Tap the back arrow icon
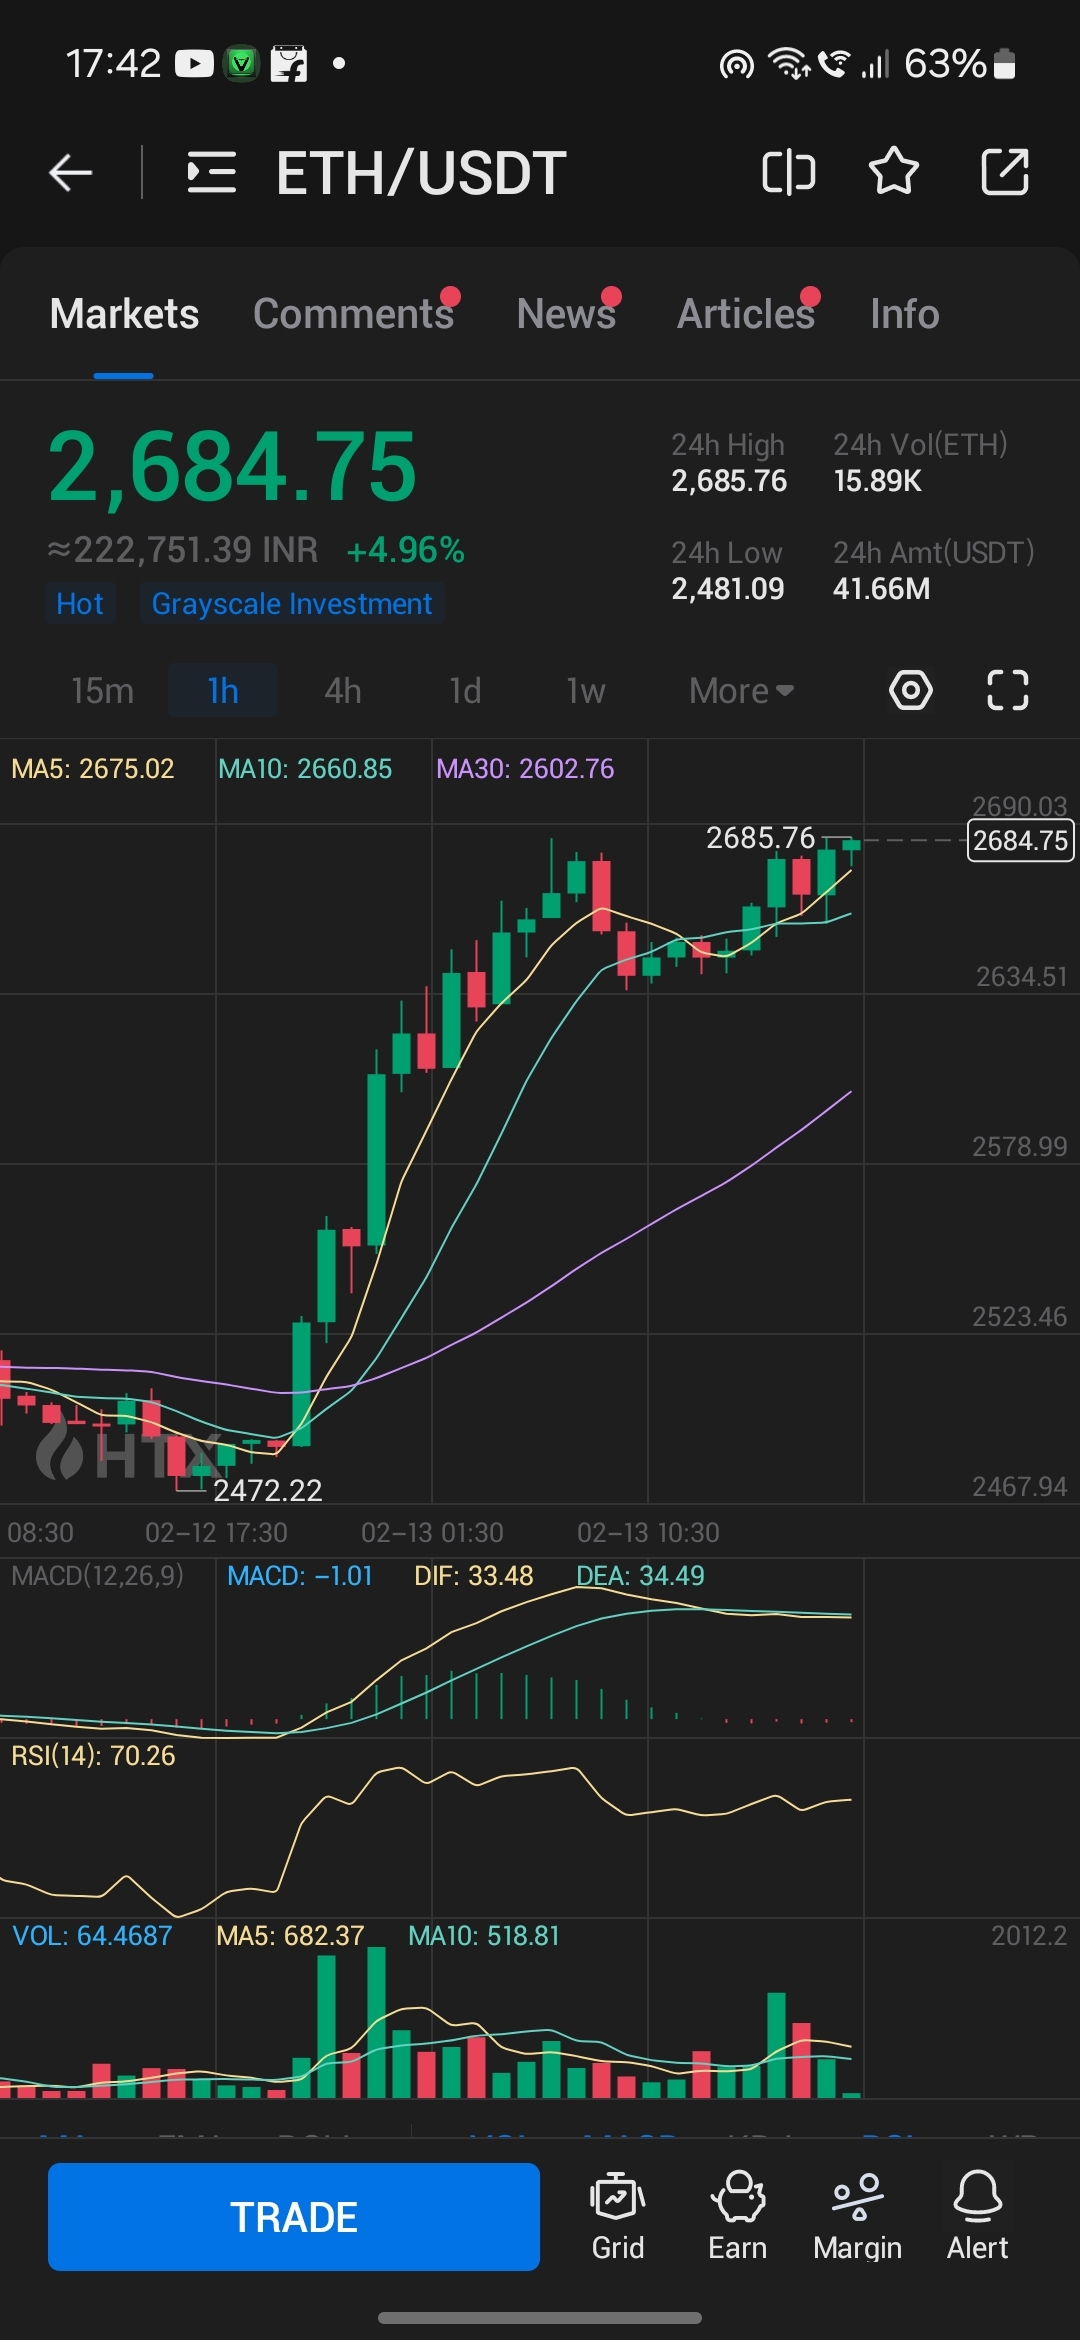The image size is (1080, 2340). coord(71,173)
